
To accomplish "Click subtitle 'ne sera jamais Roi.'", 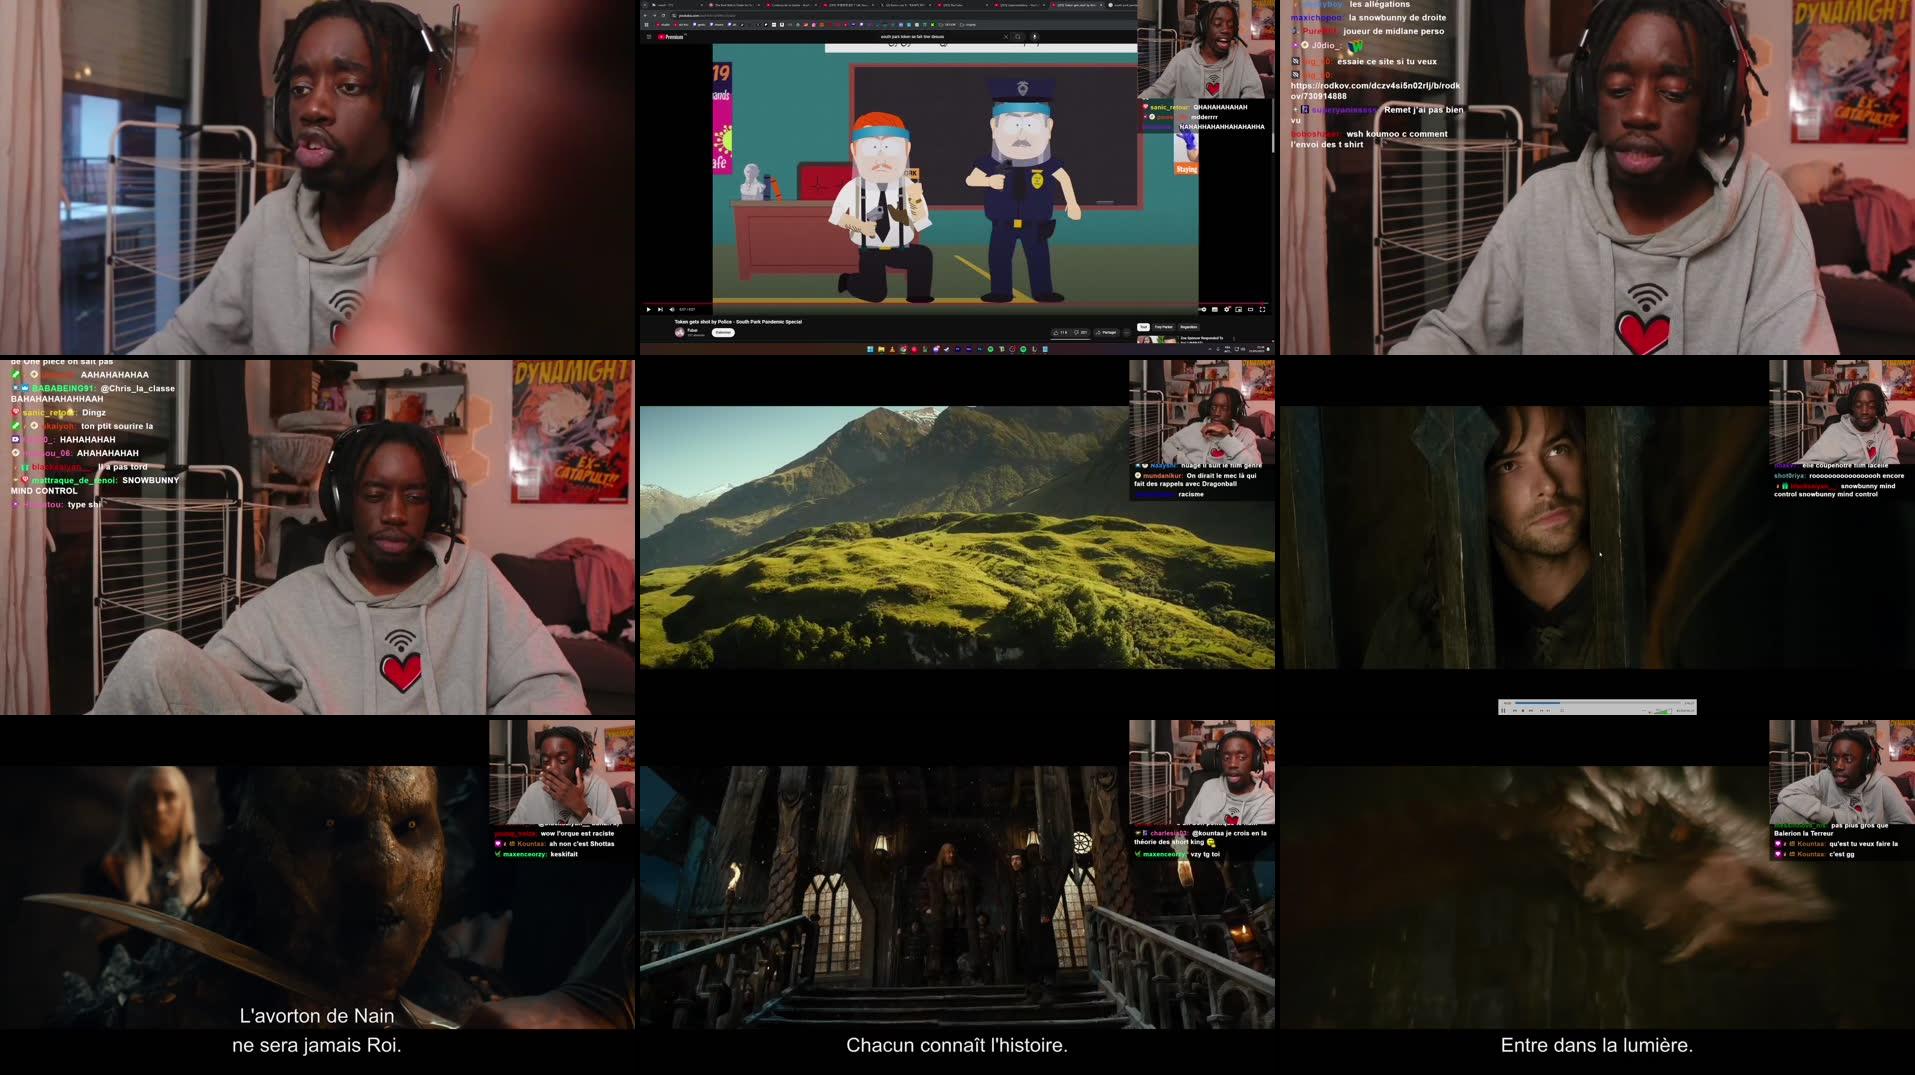I will [x=317, y=1045].
